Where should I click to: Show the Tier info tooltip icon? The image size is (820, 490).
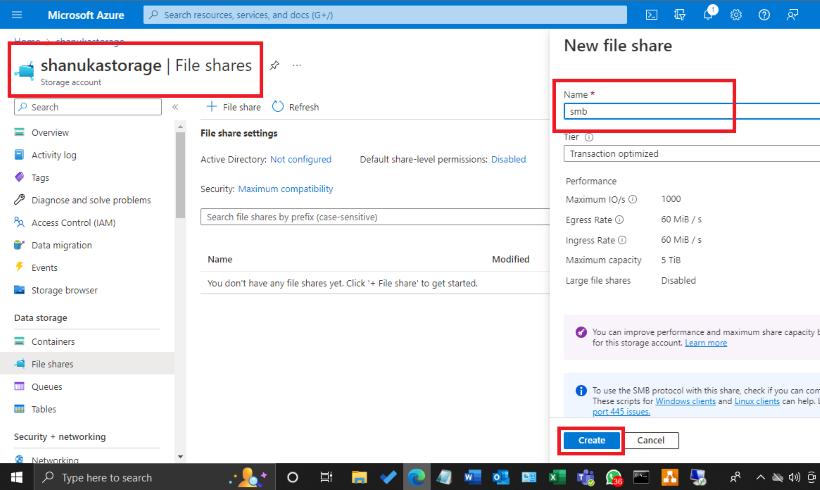coord(589,137)
